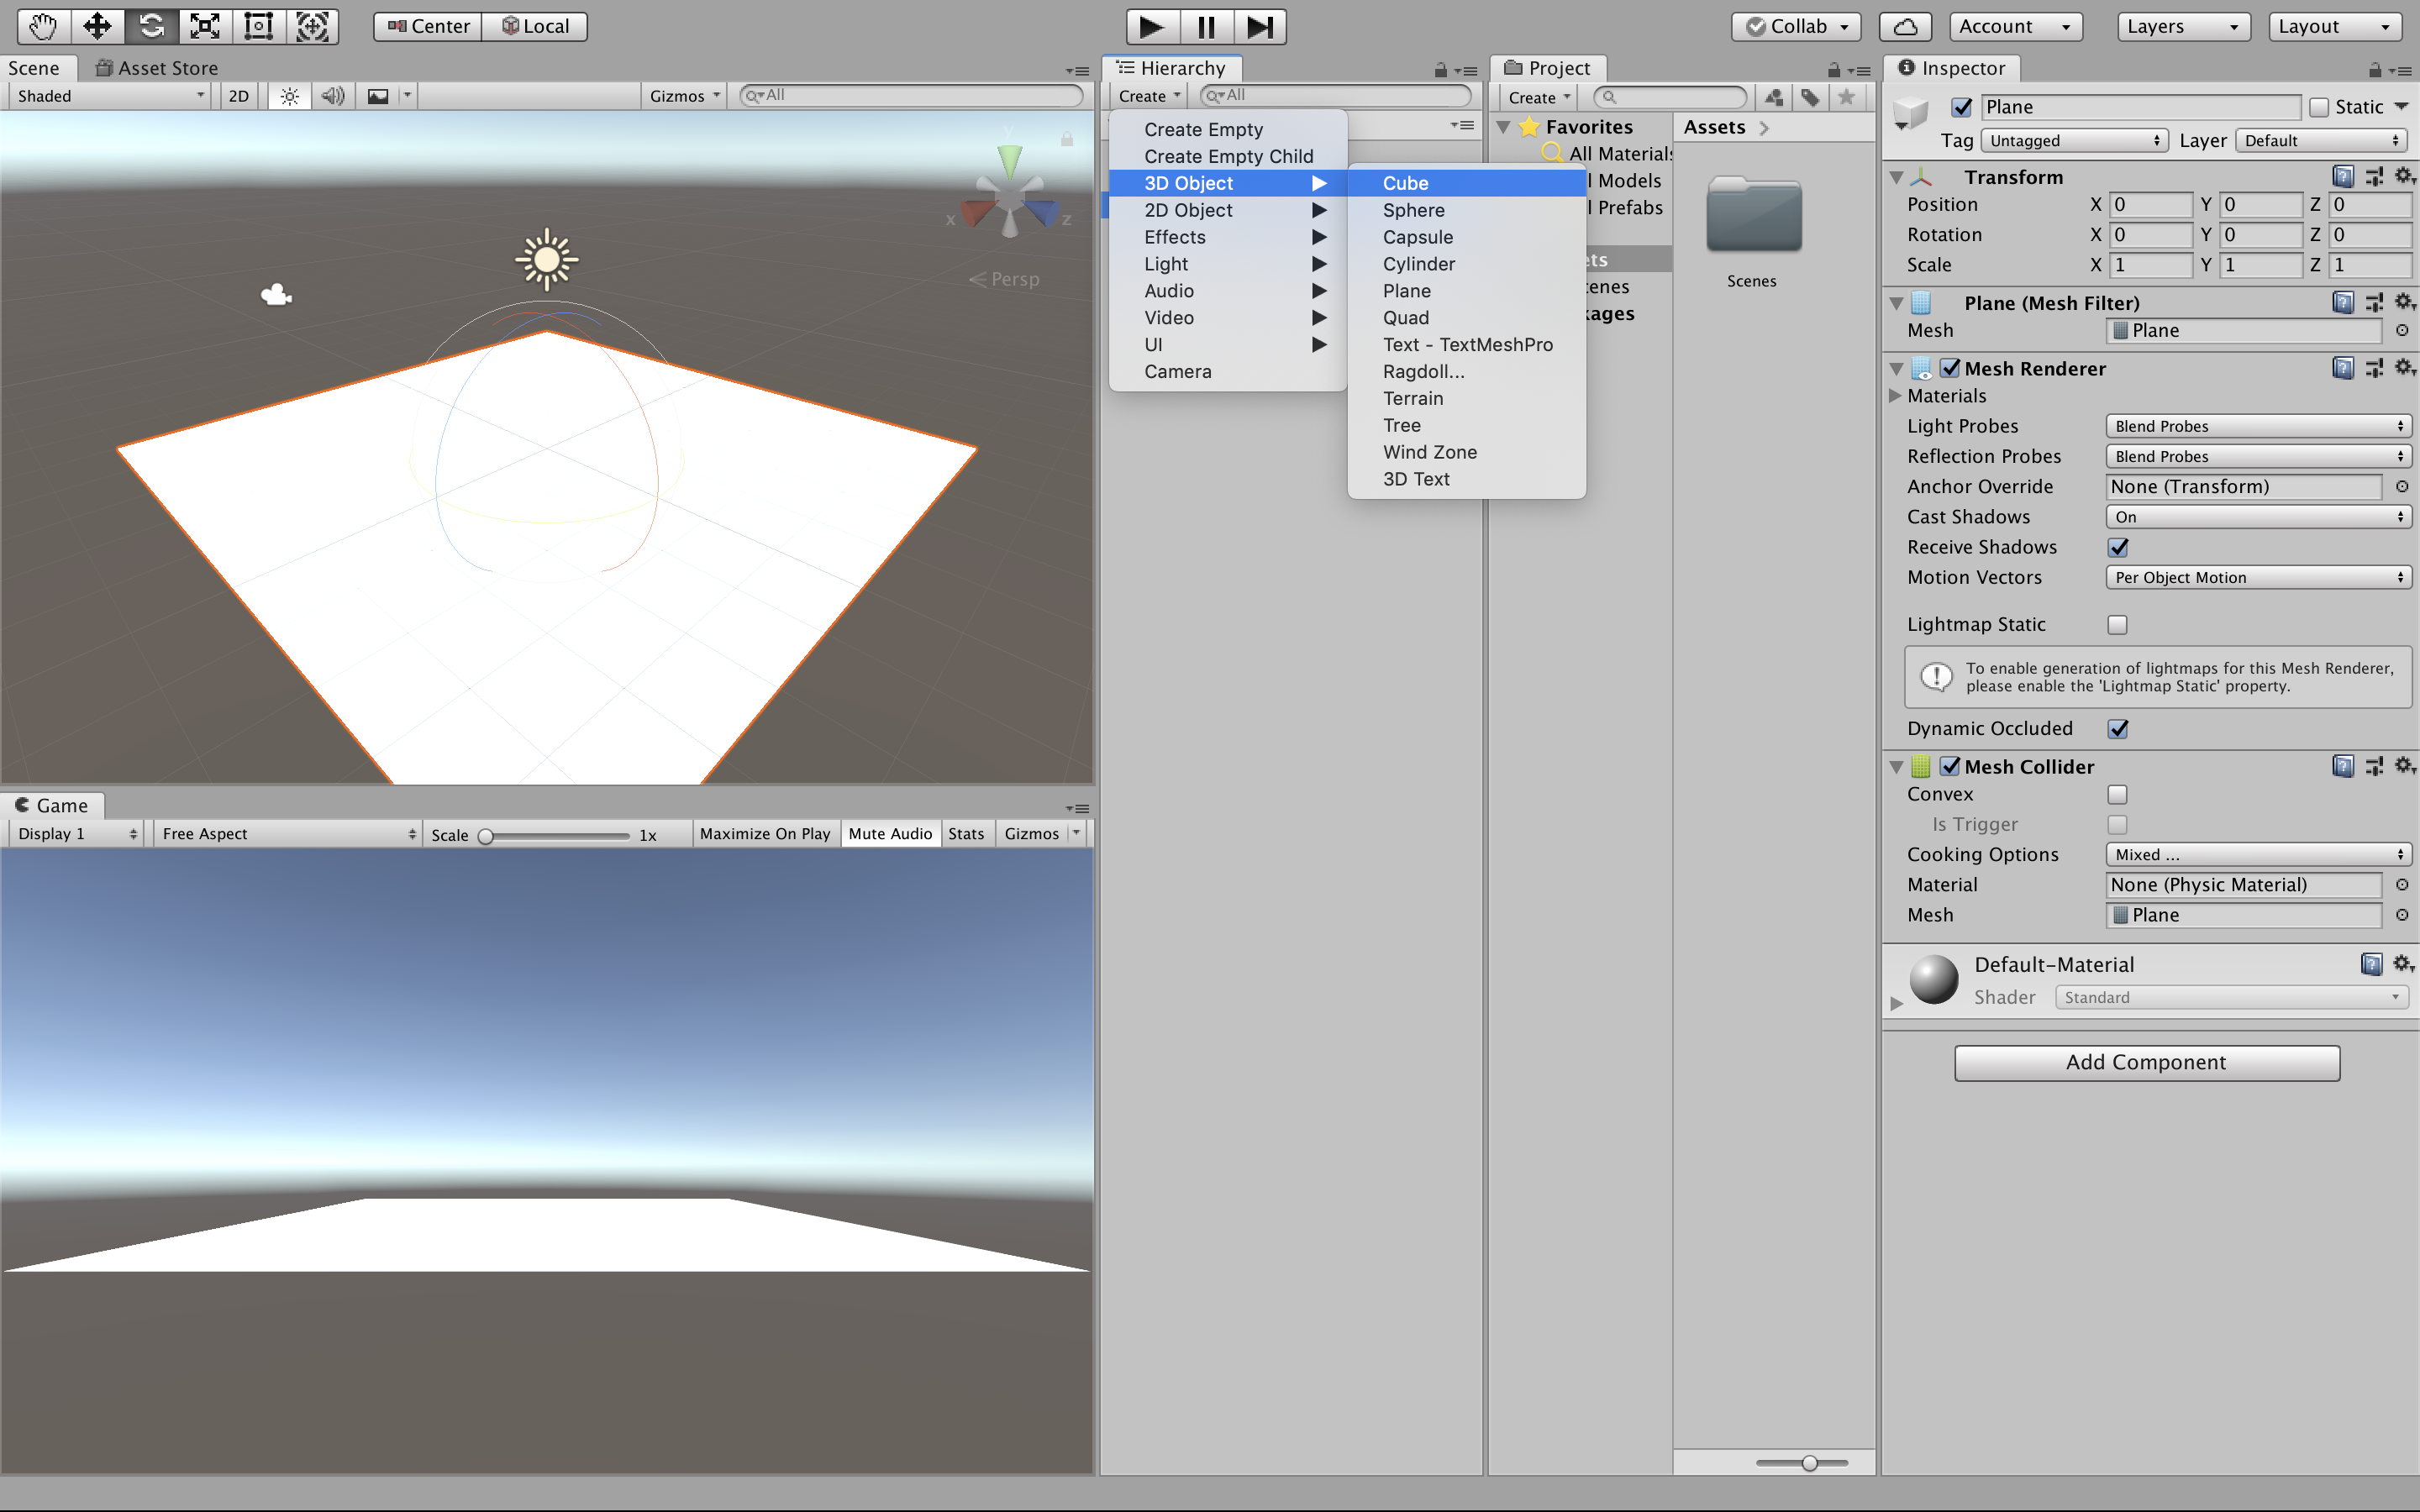Toggle the Static checkbox for Plane

pyautogui.click(x=2319, y=107)
